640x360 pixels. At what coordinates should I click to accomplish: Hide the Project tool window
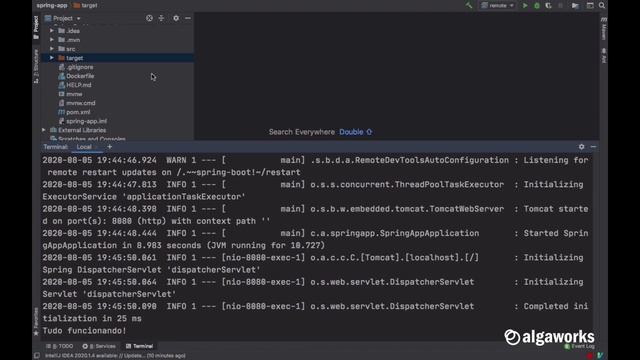pos(188,18)
